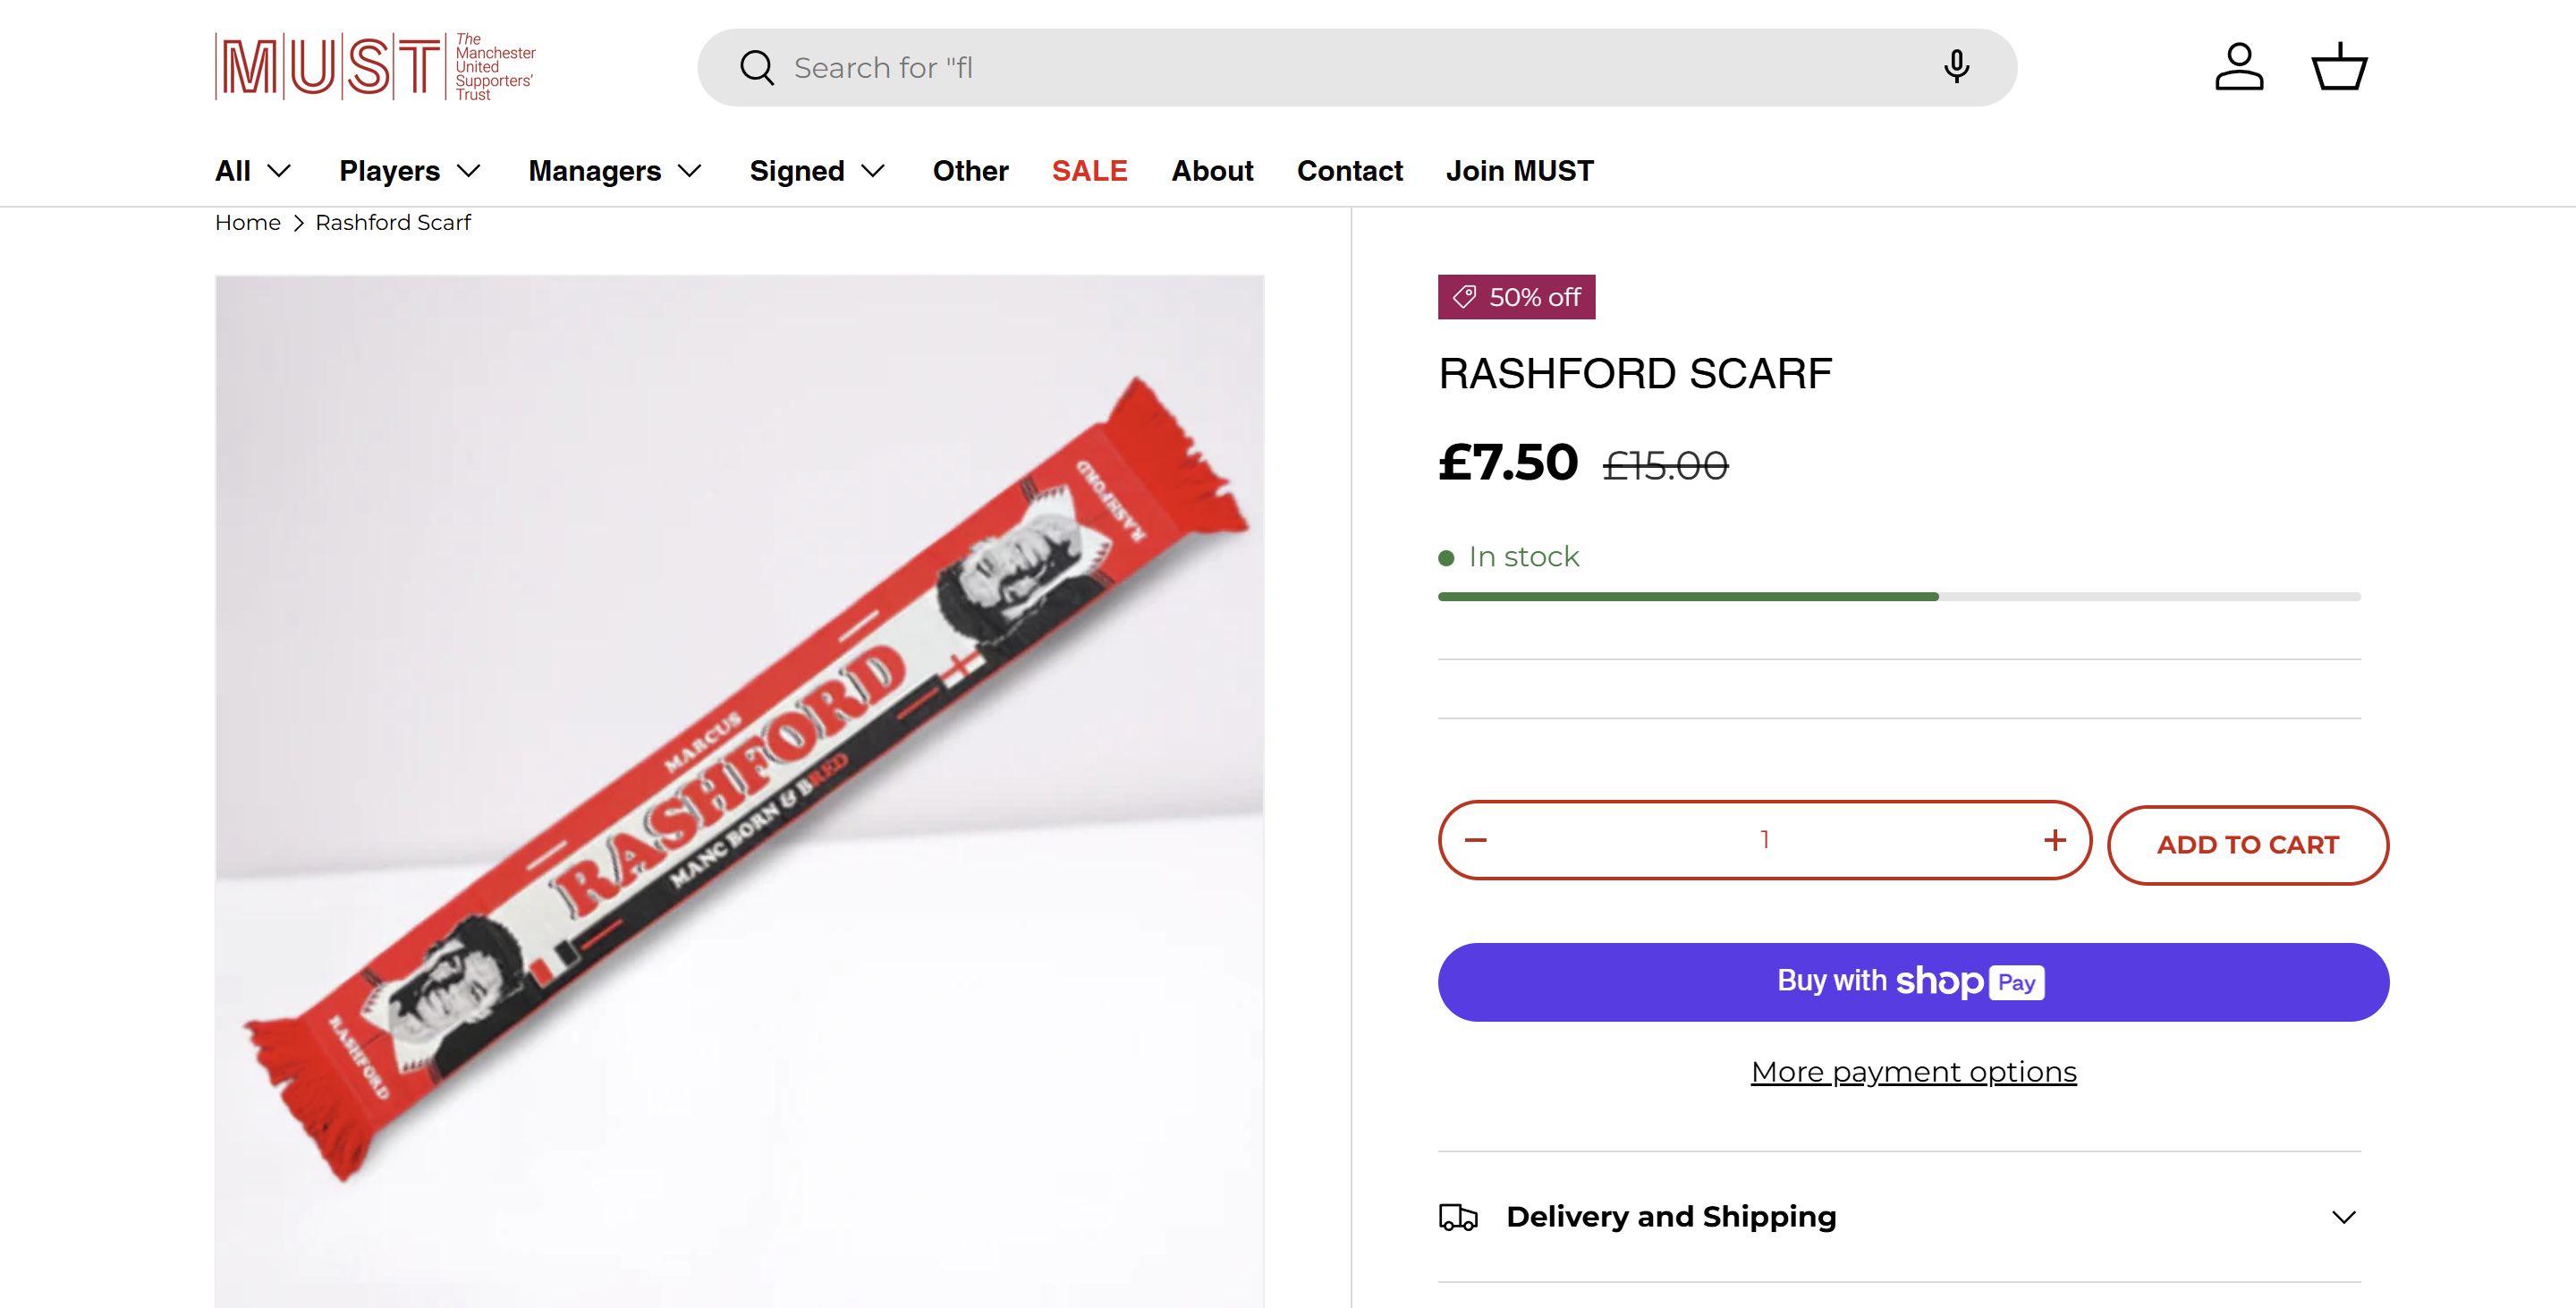Open More payment options link
Image resolution: width=2576 pixels, height=1308 pixels.
[1913, 1072]
